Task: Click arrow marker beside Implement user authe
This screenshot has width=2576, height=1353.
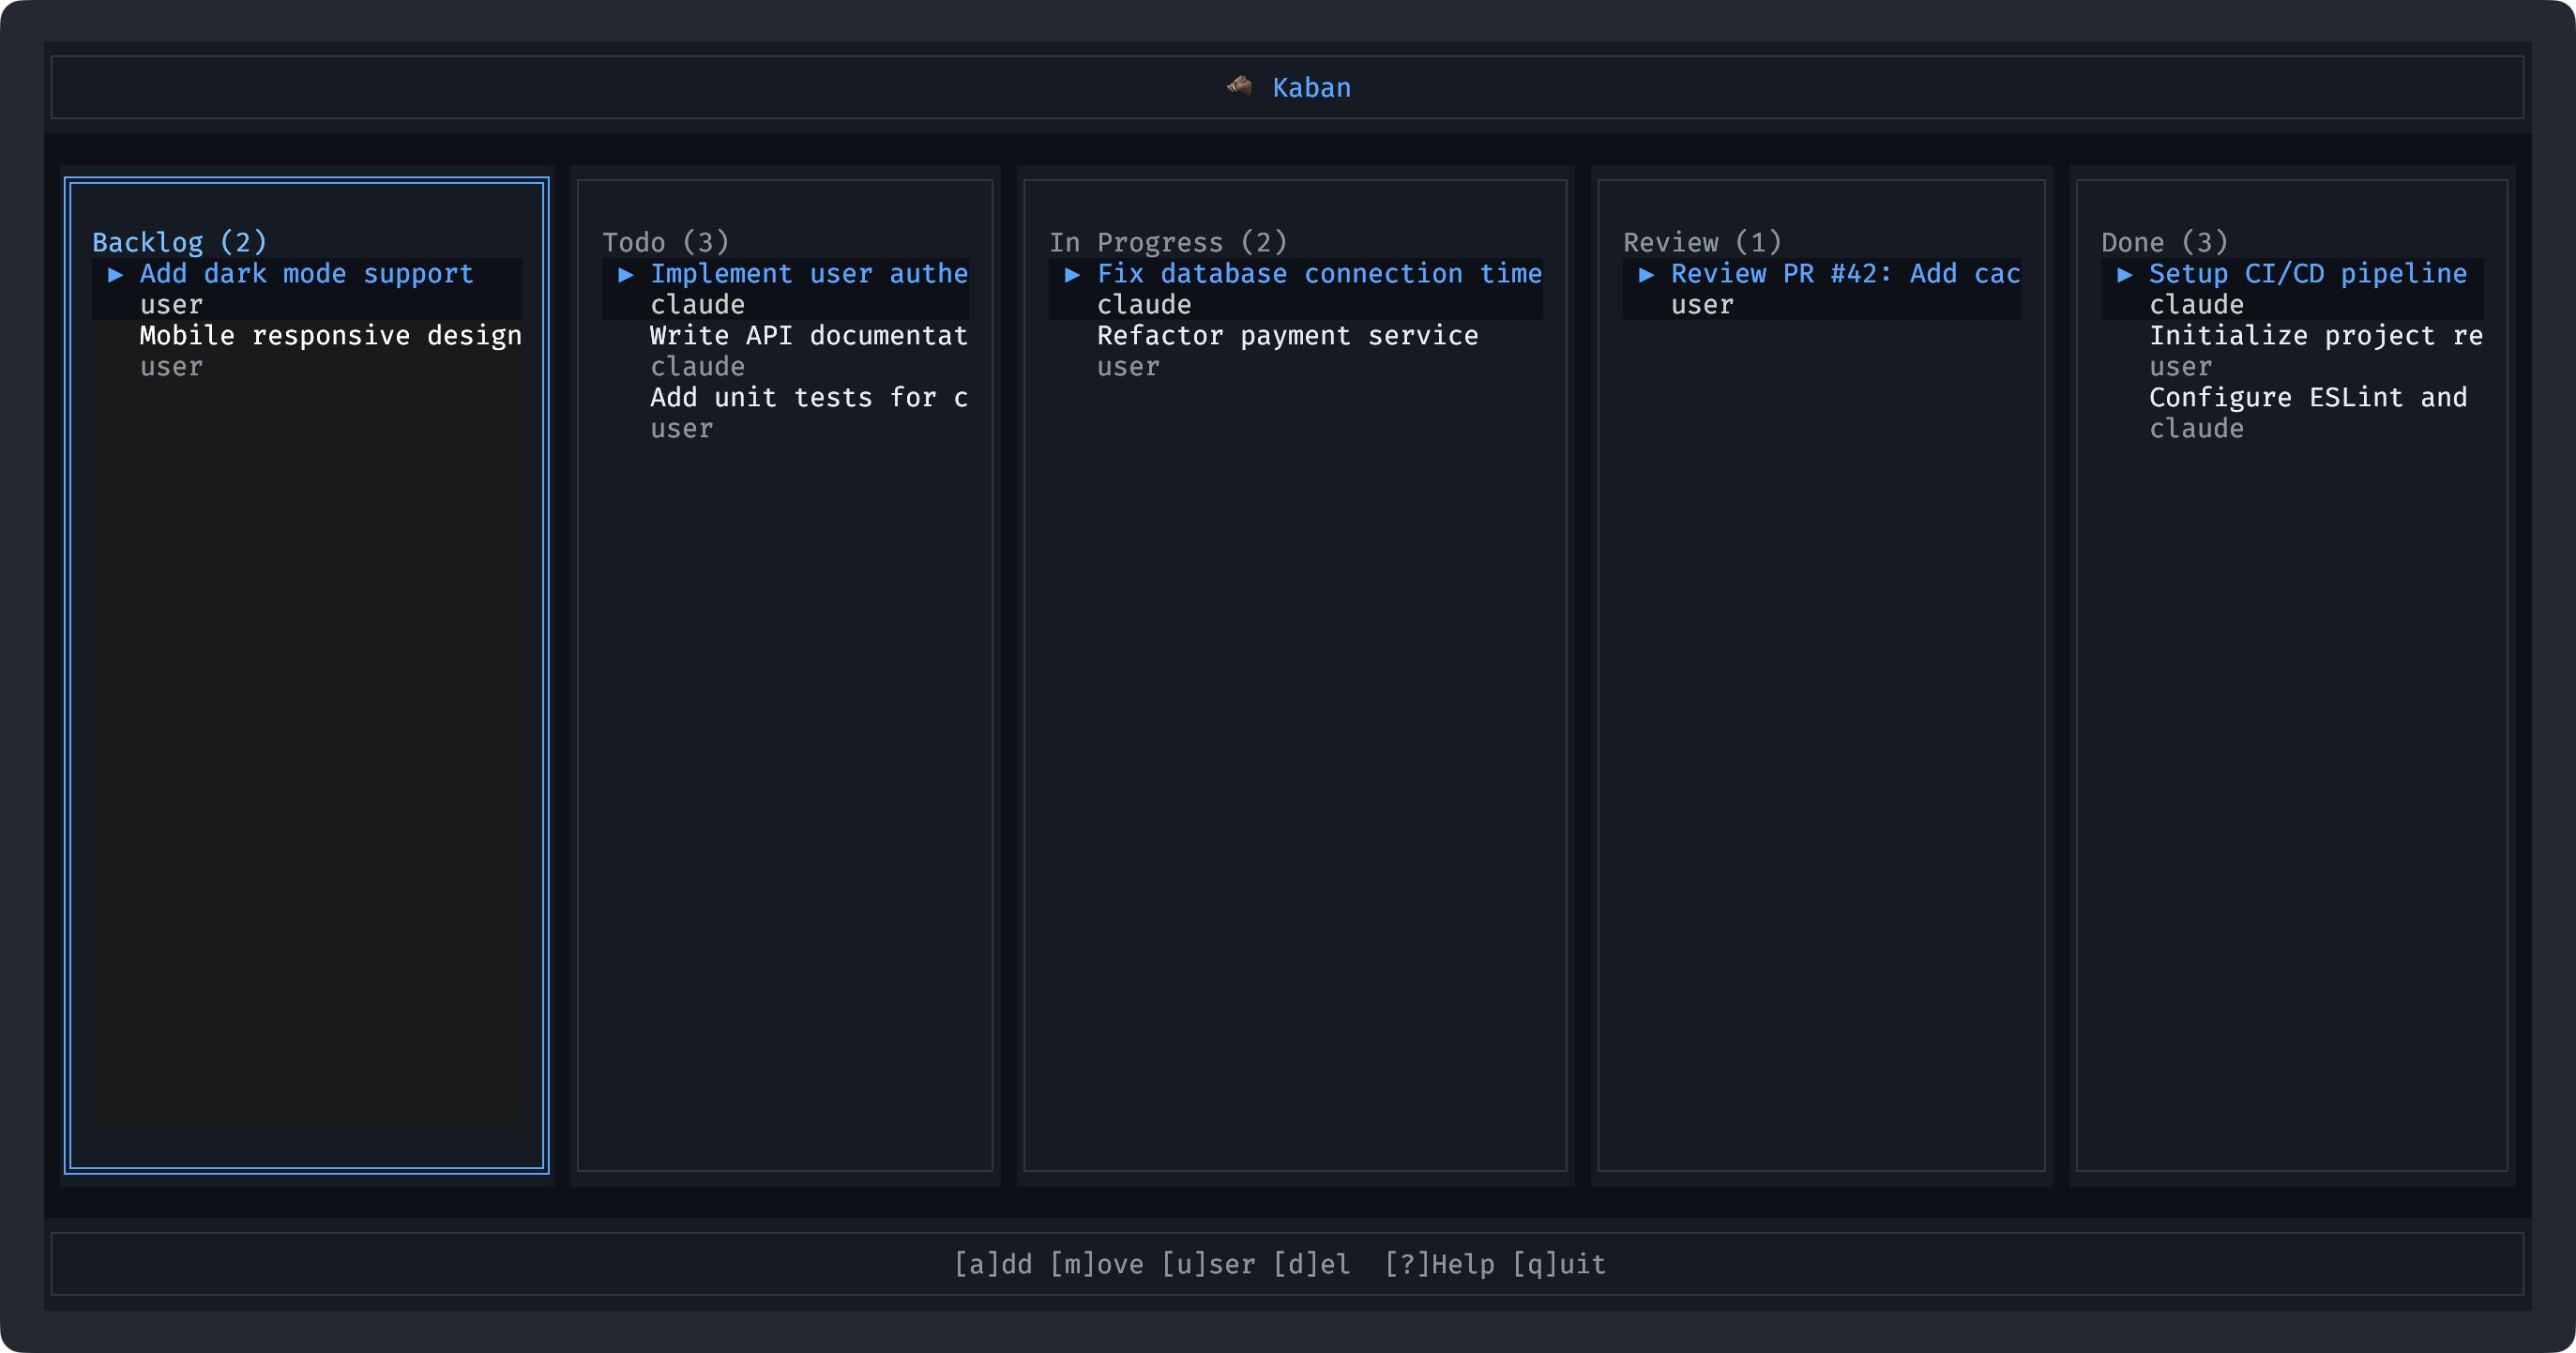Action: (626, 274)
